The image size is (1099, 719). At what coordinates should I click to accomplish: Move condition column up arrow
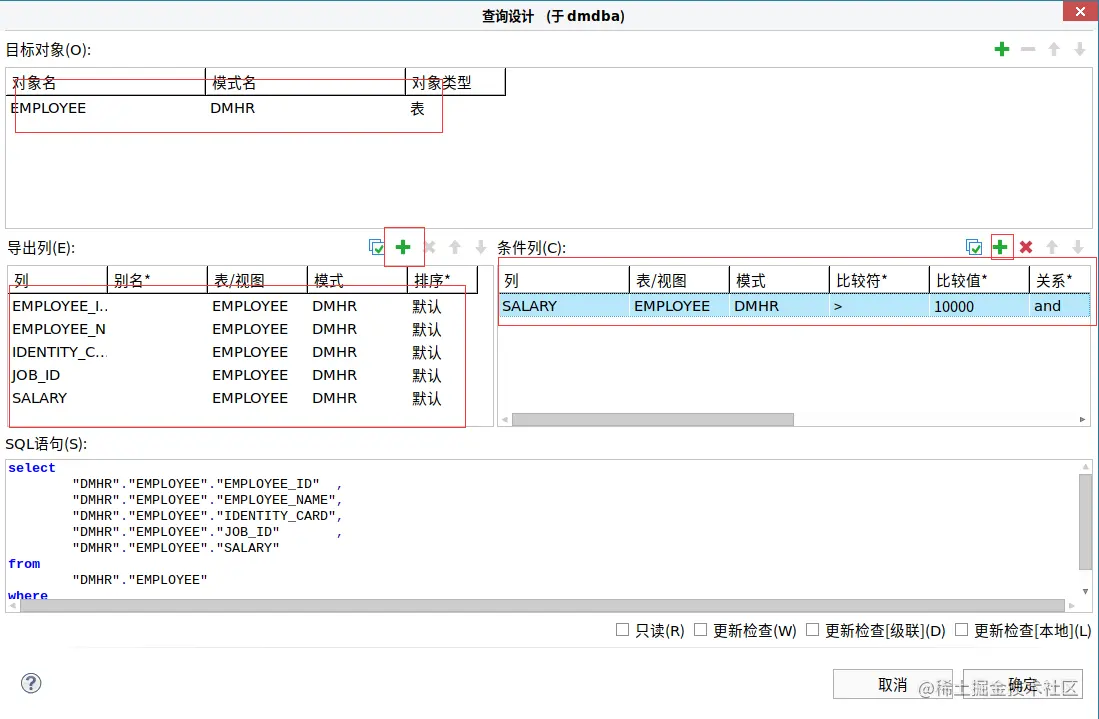[x=1052, y=247]
